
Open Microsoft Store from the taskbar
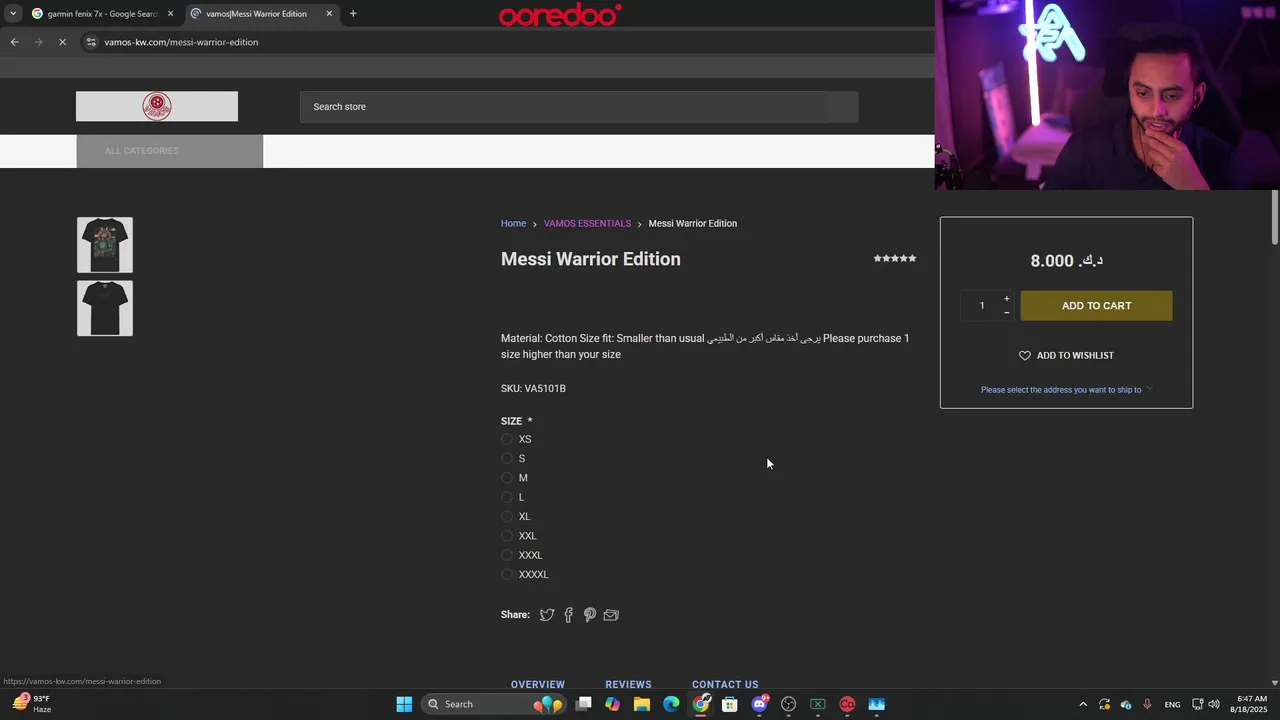[730, 704]
